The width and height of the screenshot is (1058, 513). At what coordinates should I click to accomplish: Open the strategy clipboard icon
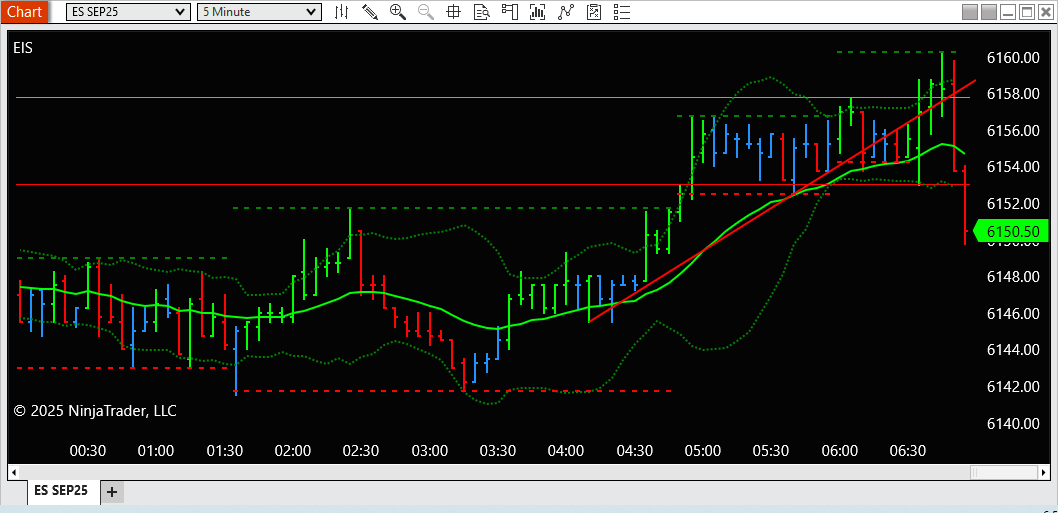coord(594,11)
